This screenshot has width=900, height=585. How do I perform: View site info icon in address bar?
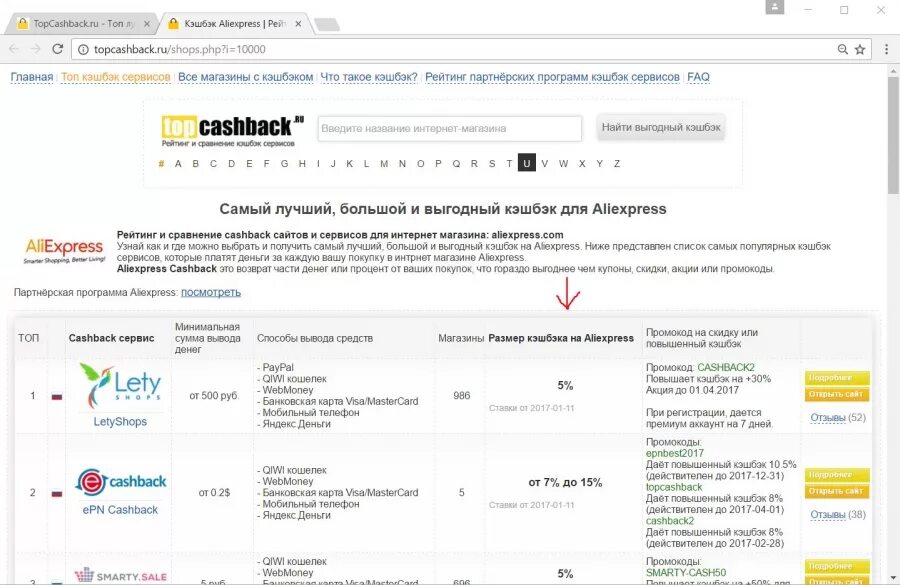[83, 49]
